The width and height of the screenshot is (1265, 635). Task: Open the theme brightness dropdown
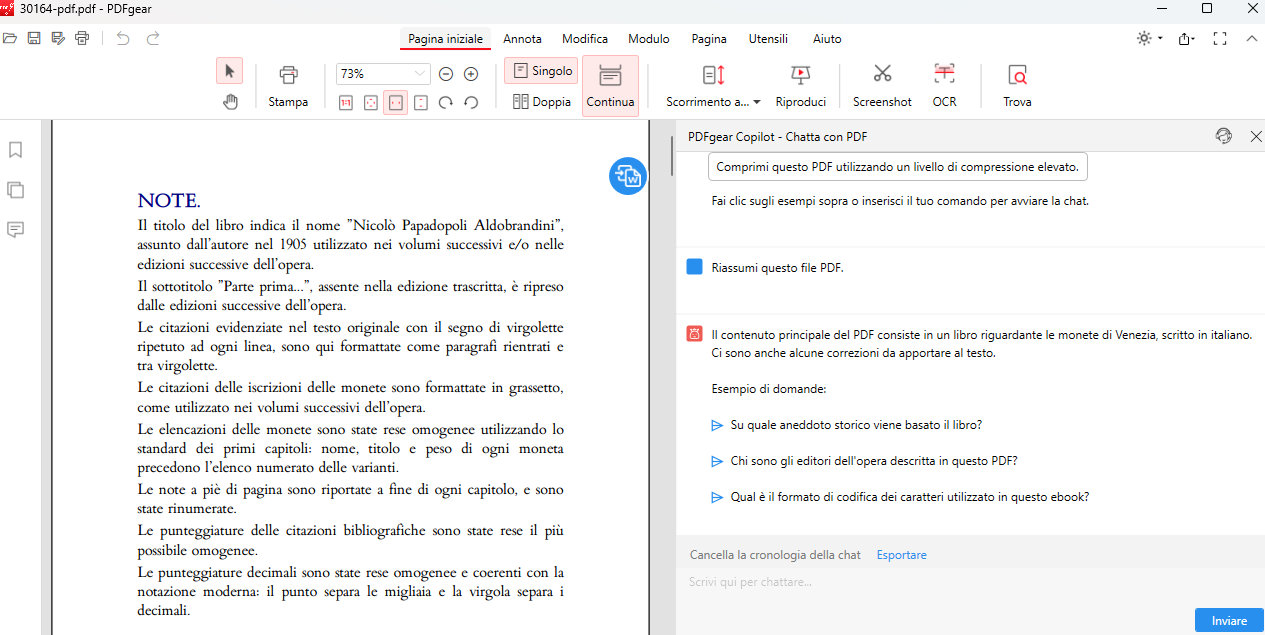(x=1149, y=39)
